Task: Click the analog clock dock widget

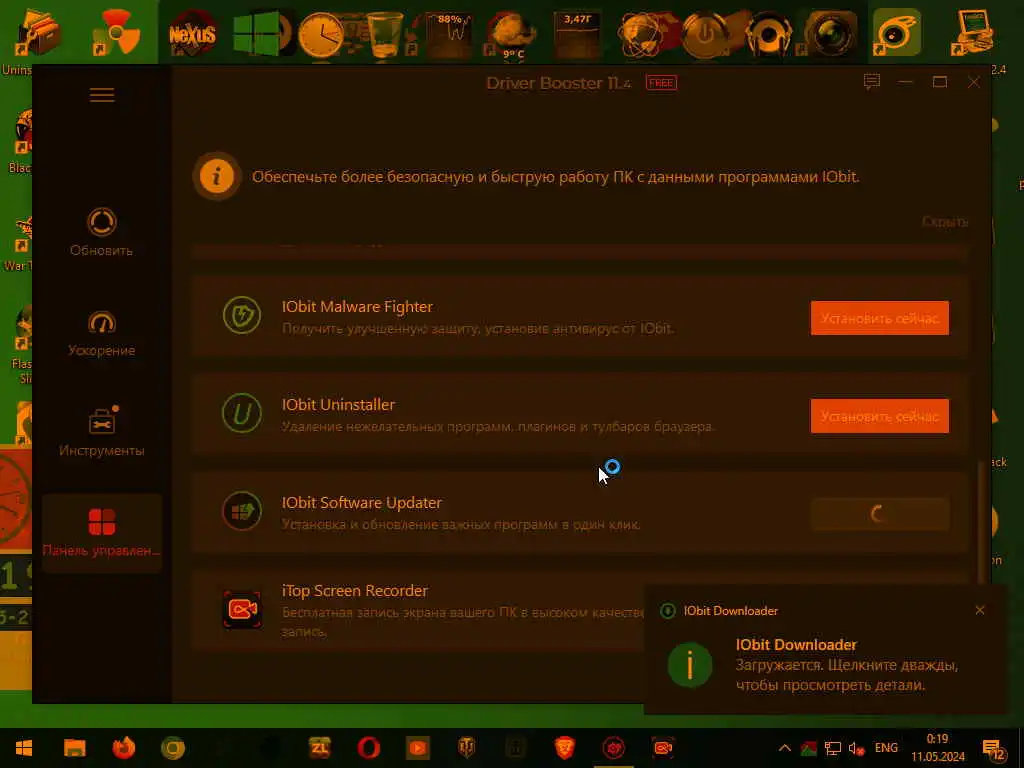Action: 321,35
